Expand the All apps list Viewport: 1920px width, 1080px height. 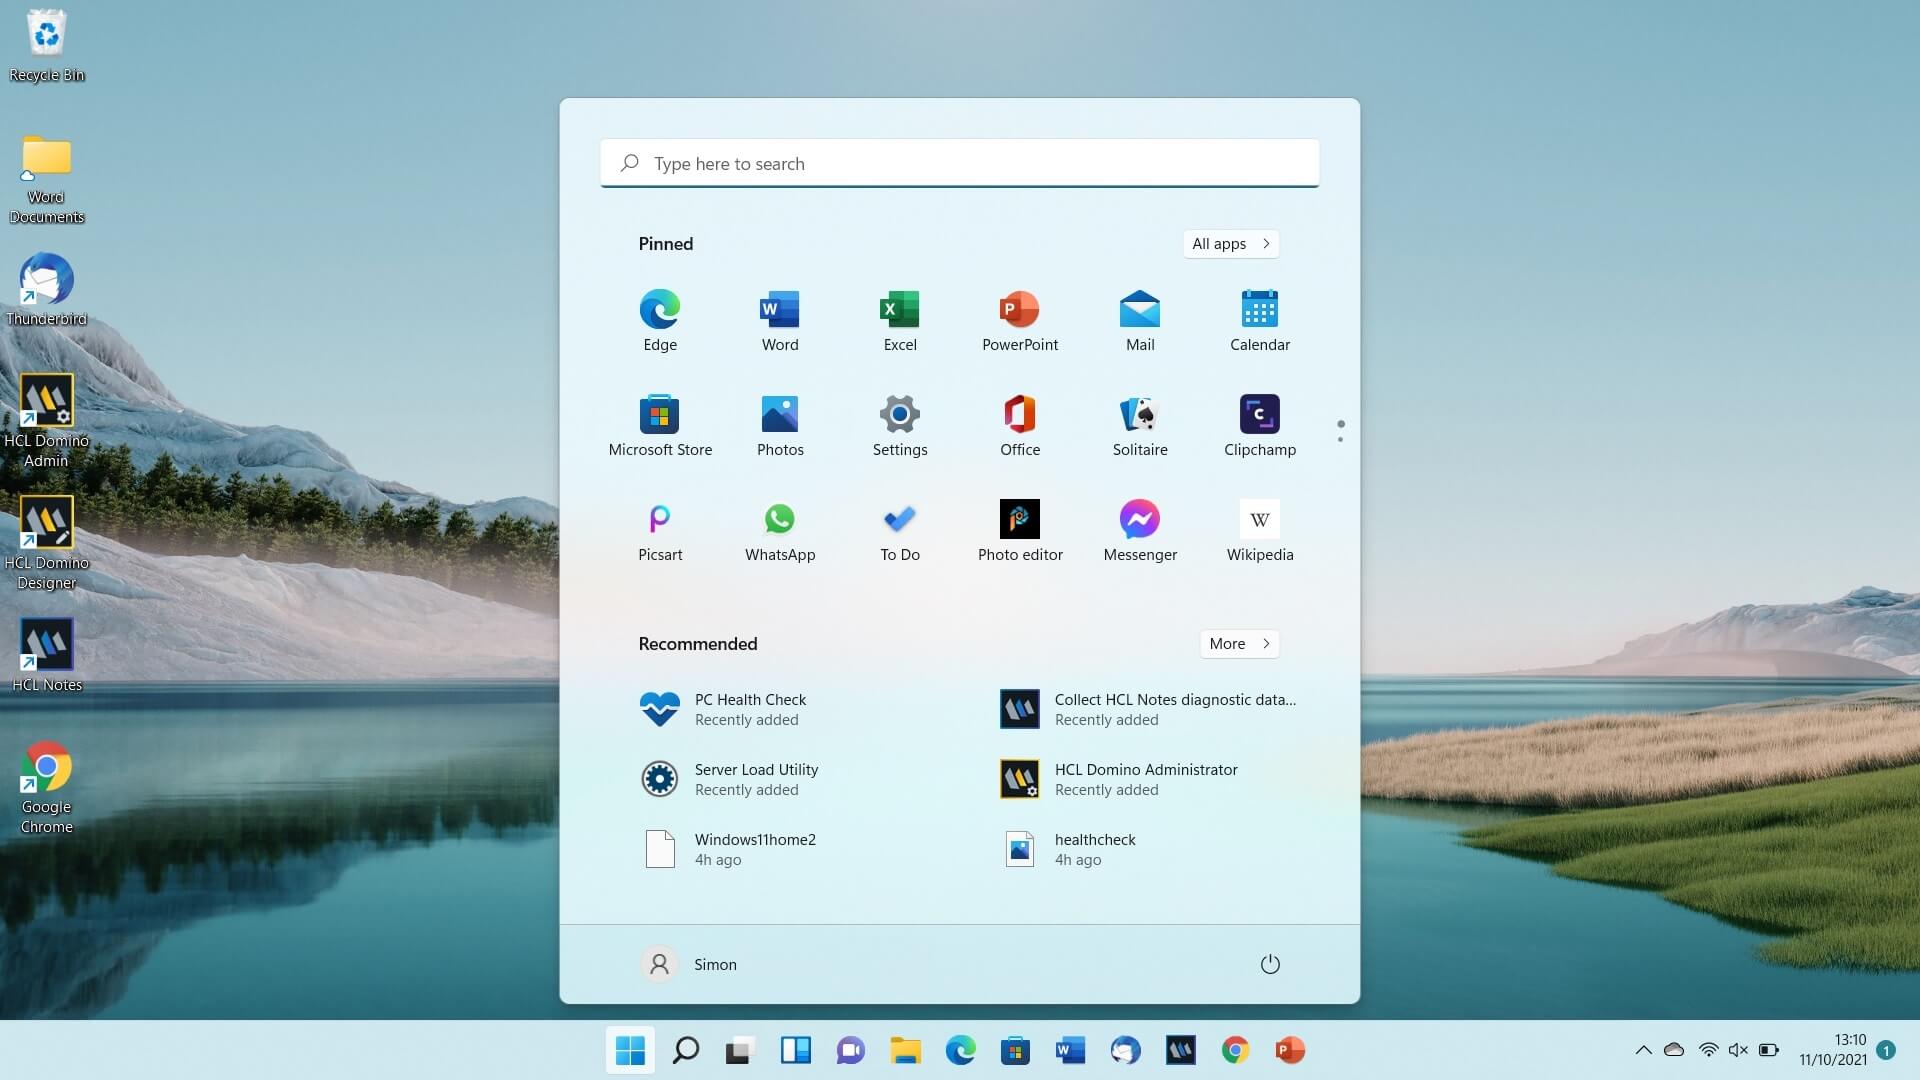pyautogui.click(x=1231, y=244)
